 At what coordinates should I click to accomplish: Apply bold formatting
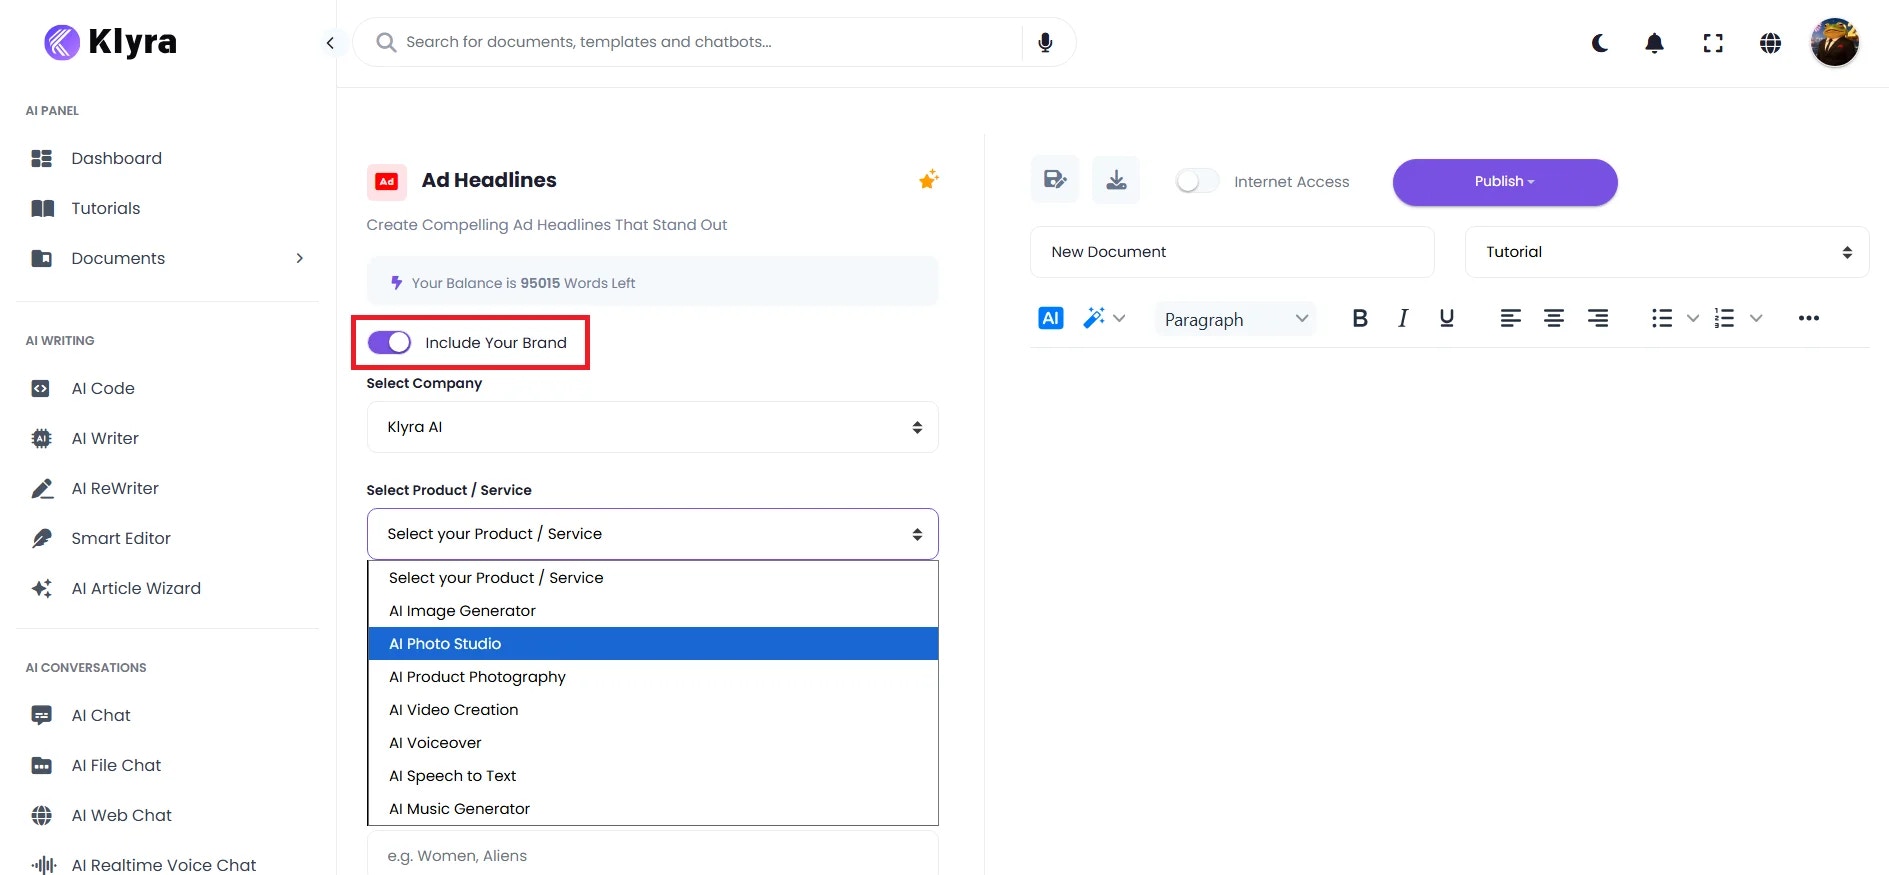(1360, 318)
